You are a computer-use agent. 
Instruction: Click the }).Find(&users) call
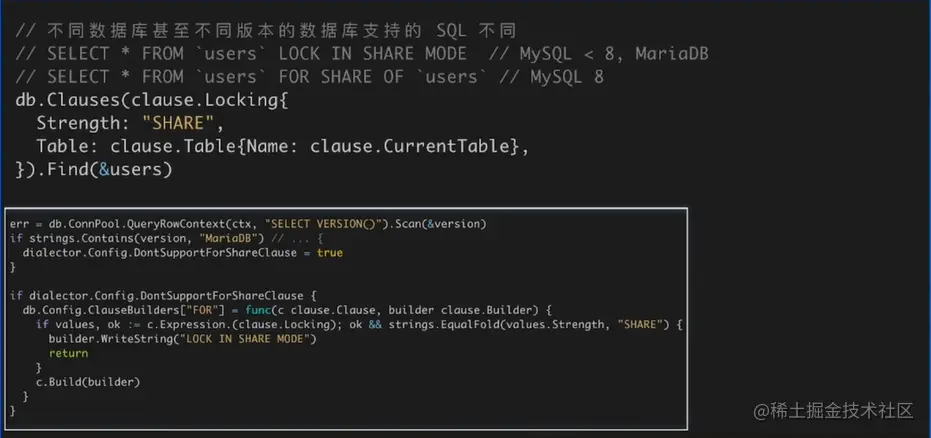pos(95,169)
